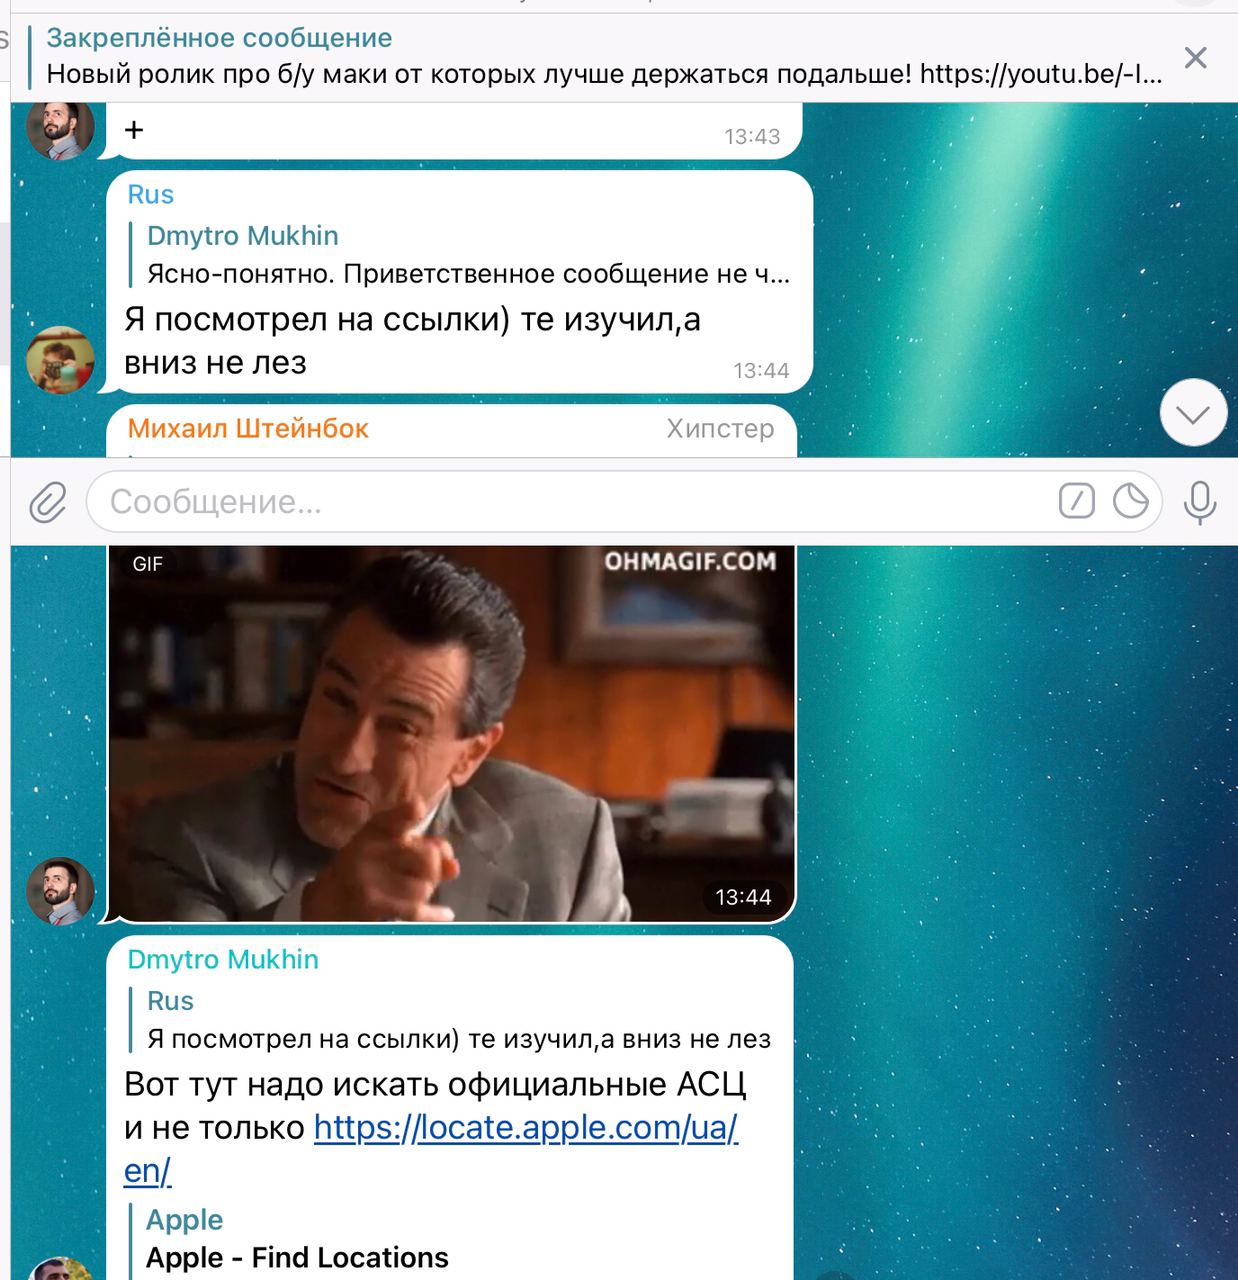The width and height of the screenshot is (1238, 1280).
Task: Open Rus avatar beside 13:44 message
Action: click(x=60, y=359)
